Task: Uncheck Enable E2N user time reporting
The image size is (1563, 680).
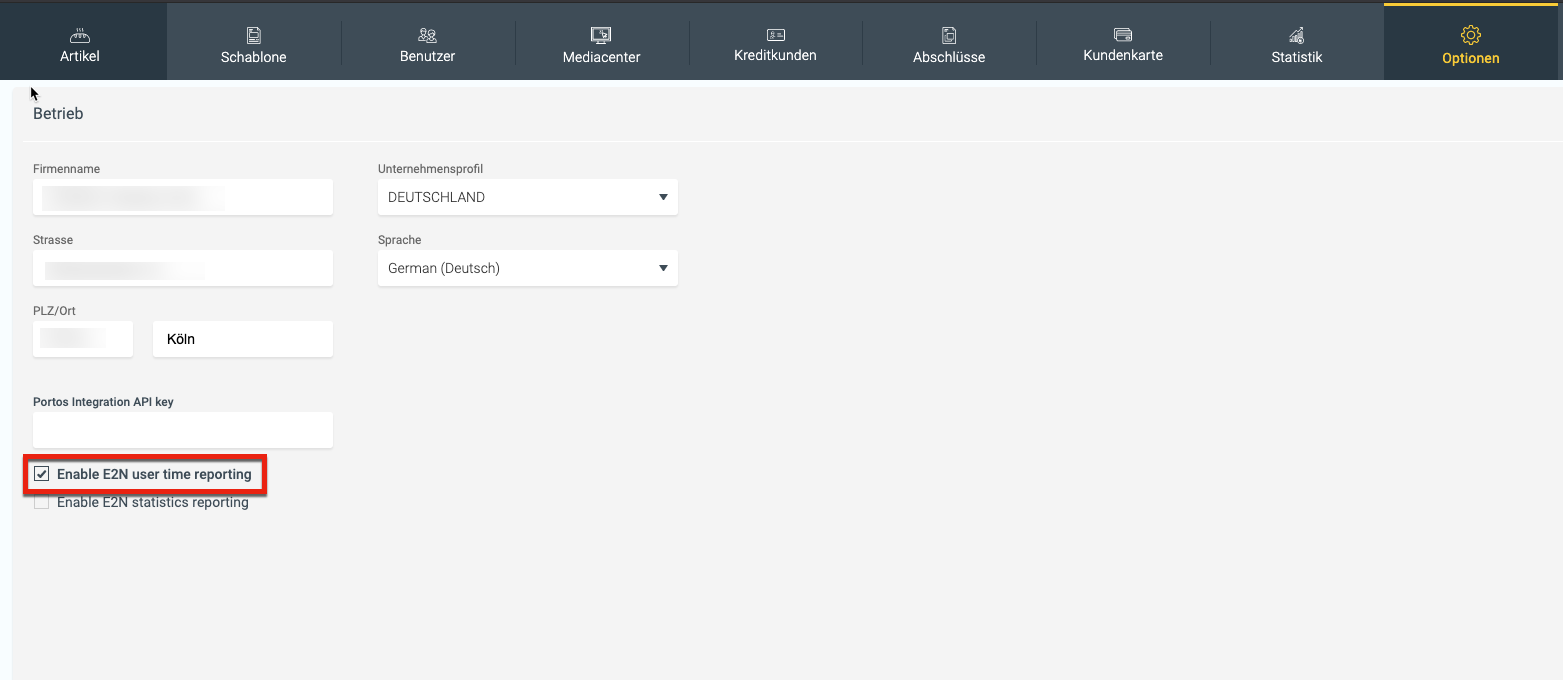Action: 42,474
